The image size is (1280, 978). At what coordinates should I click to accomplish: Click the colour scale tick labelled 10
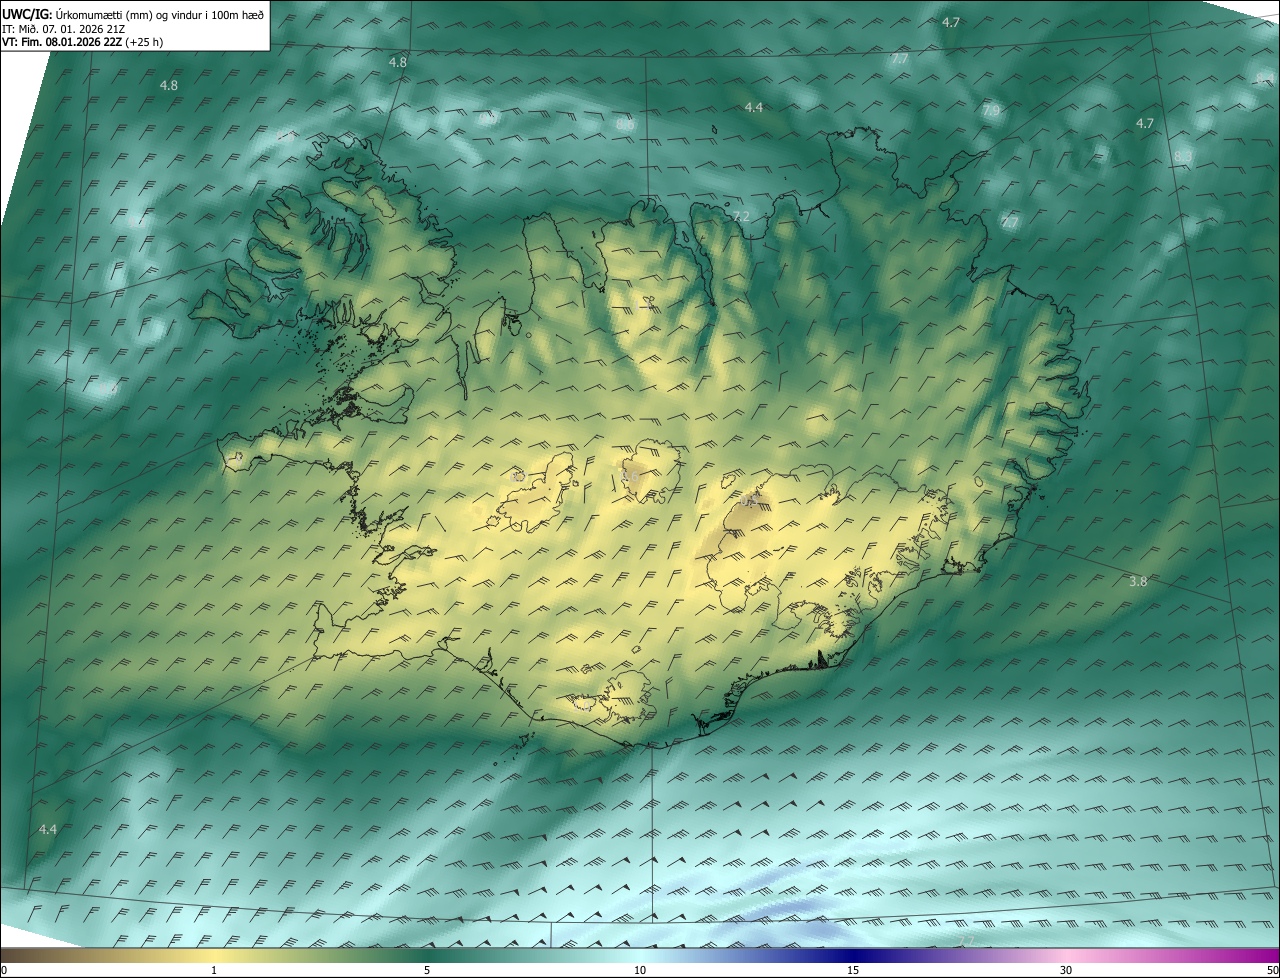click(640, 970)
